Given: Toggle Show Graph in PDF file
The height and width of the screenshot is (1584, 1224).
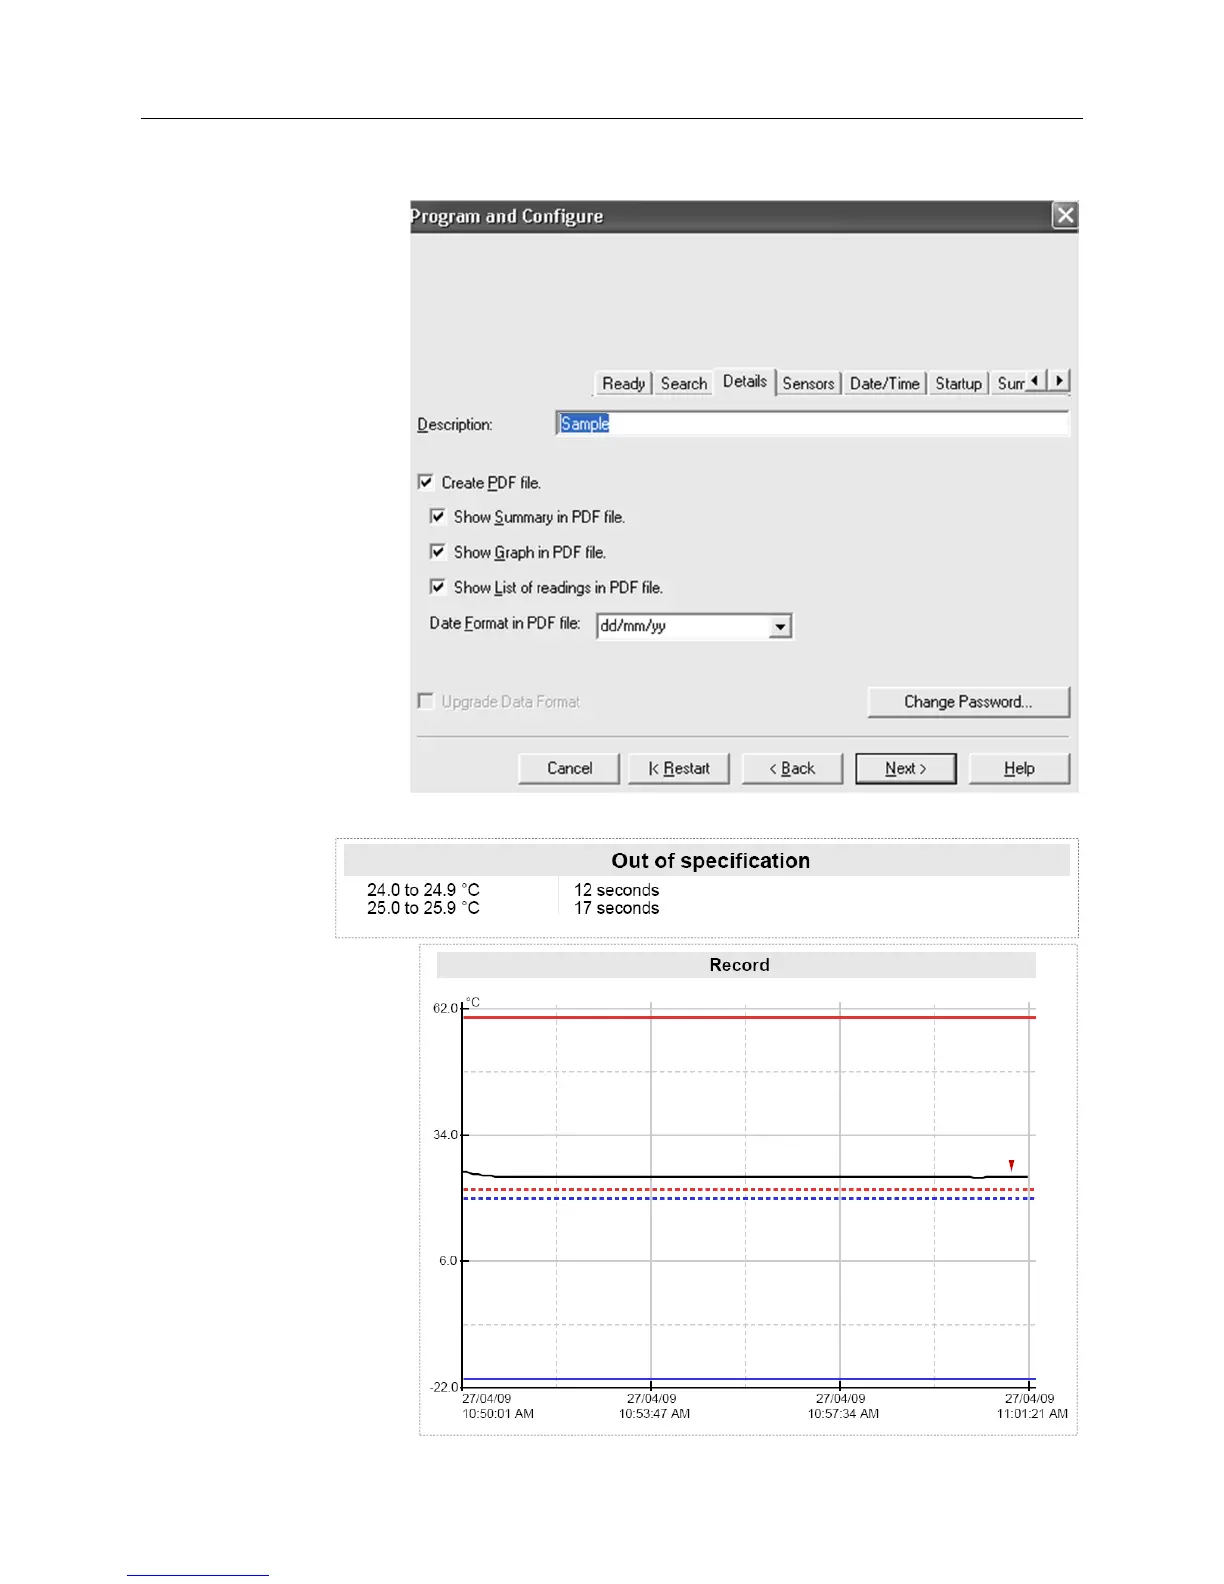Looking at the screenshot, I should click(x=437, y=552).
